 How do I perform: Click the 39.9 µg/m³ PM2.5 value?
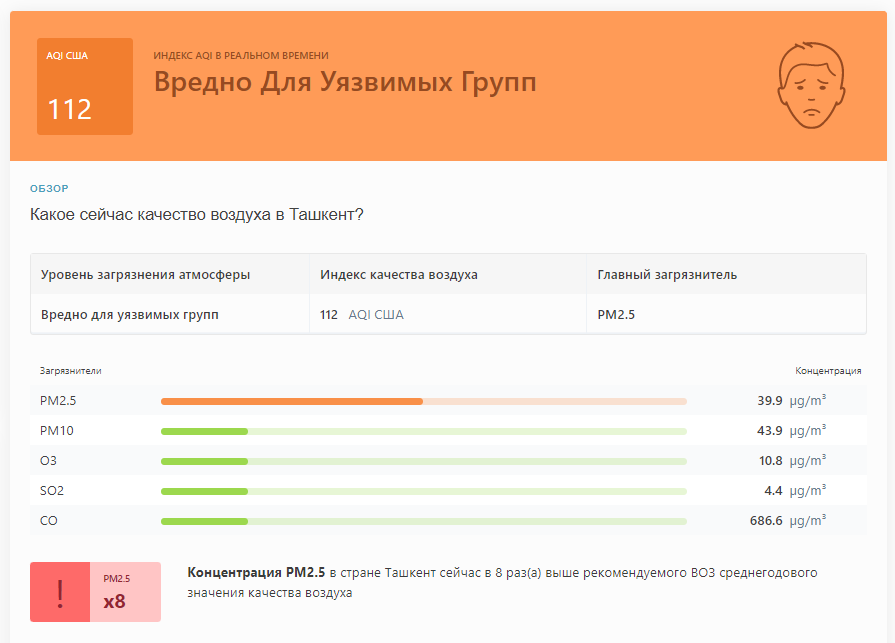tap(791, 401)
